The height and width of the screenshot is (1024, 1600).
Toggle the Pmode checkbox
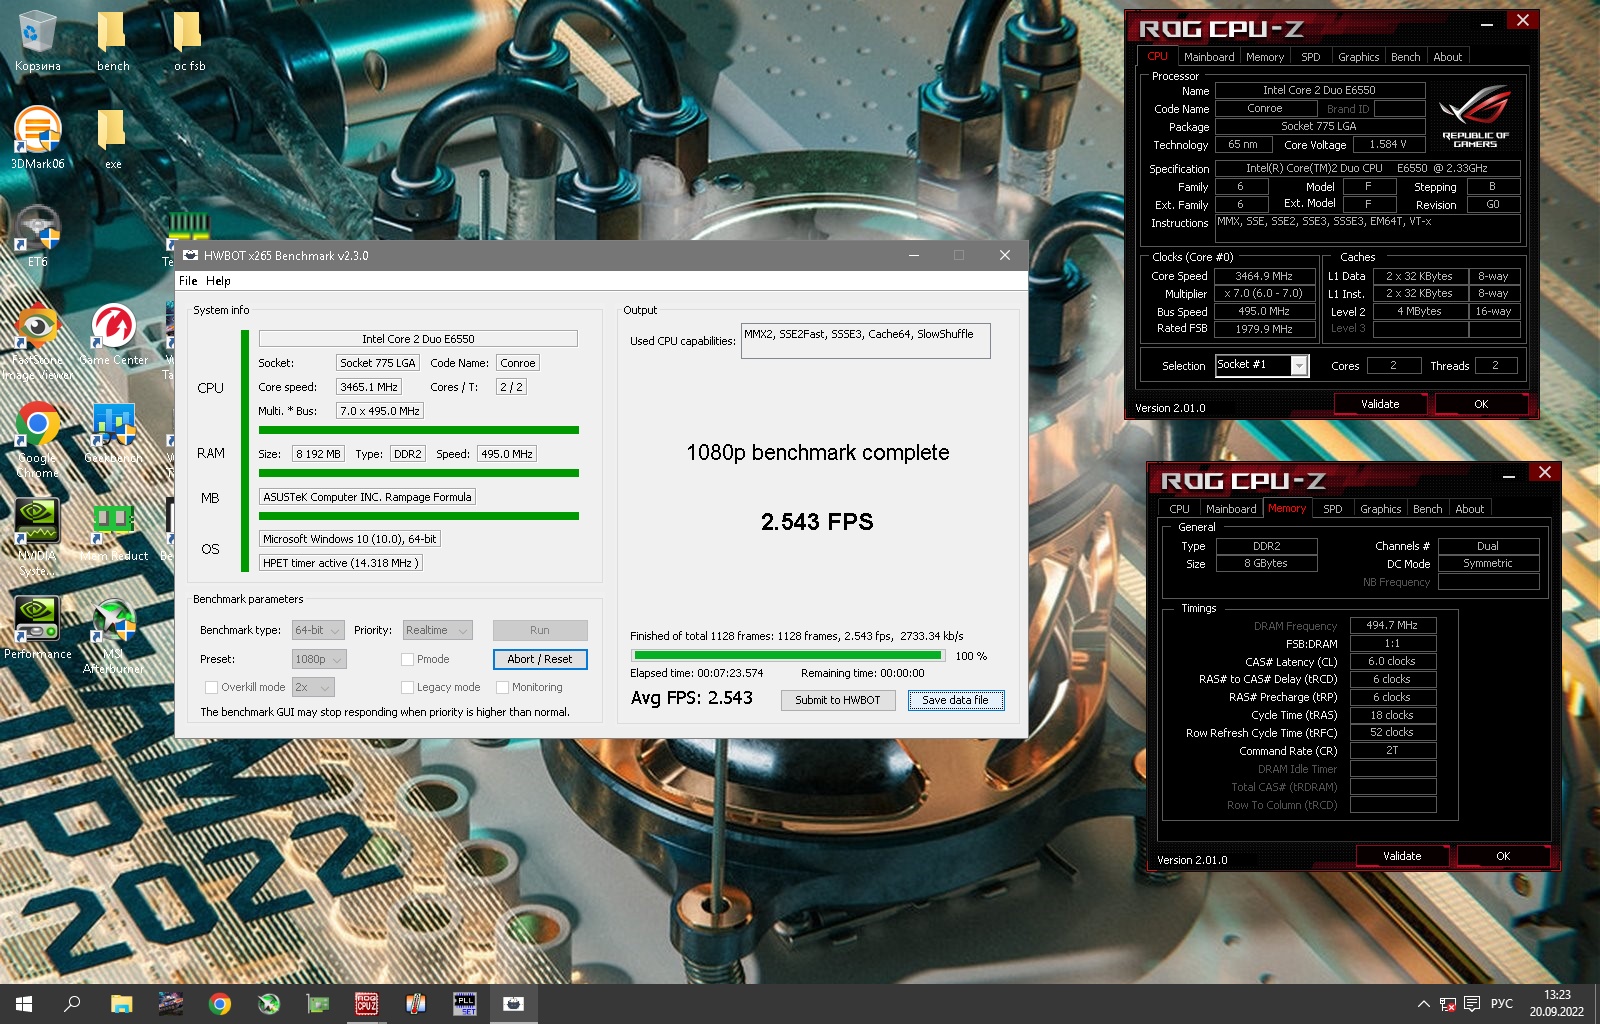(x=407, y=659)
